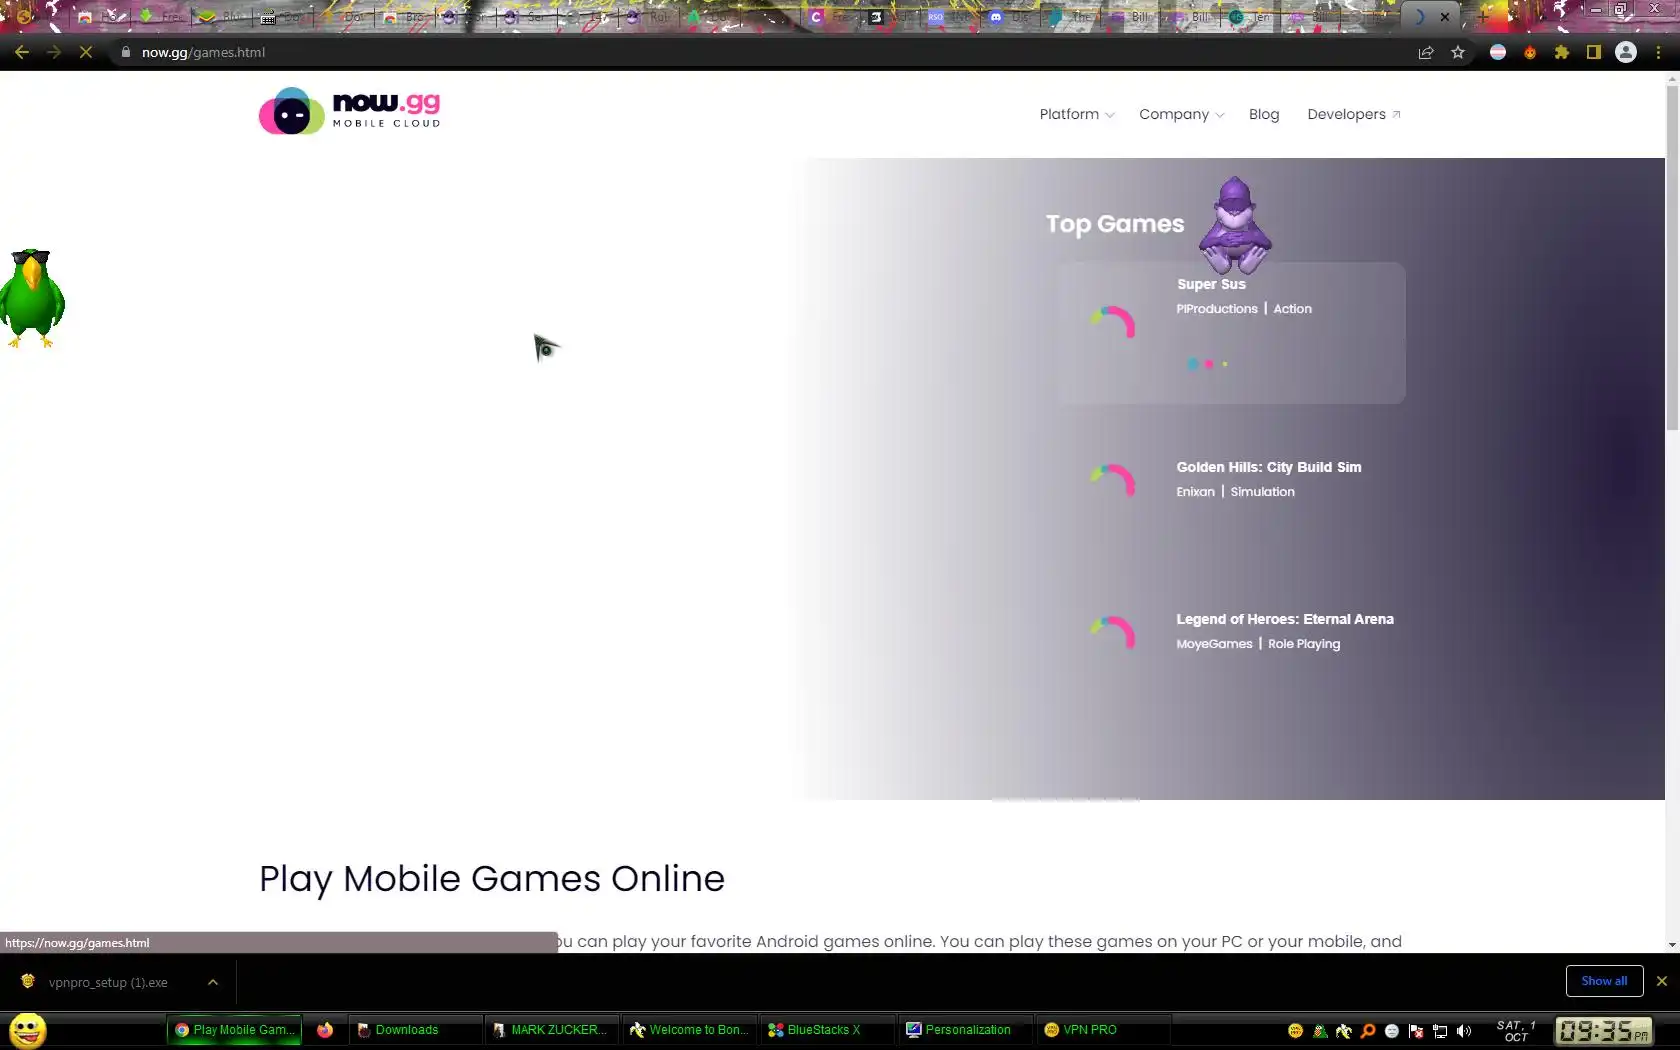The image size is (1680, 1050).
Task: Close the active browser tab
Action: (x=1445, y=17)
